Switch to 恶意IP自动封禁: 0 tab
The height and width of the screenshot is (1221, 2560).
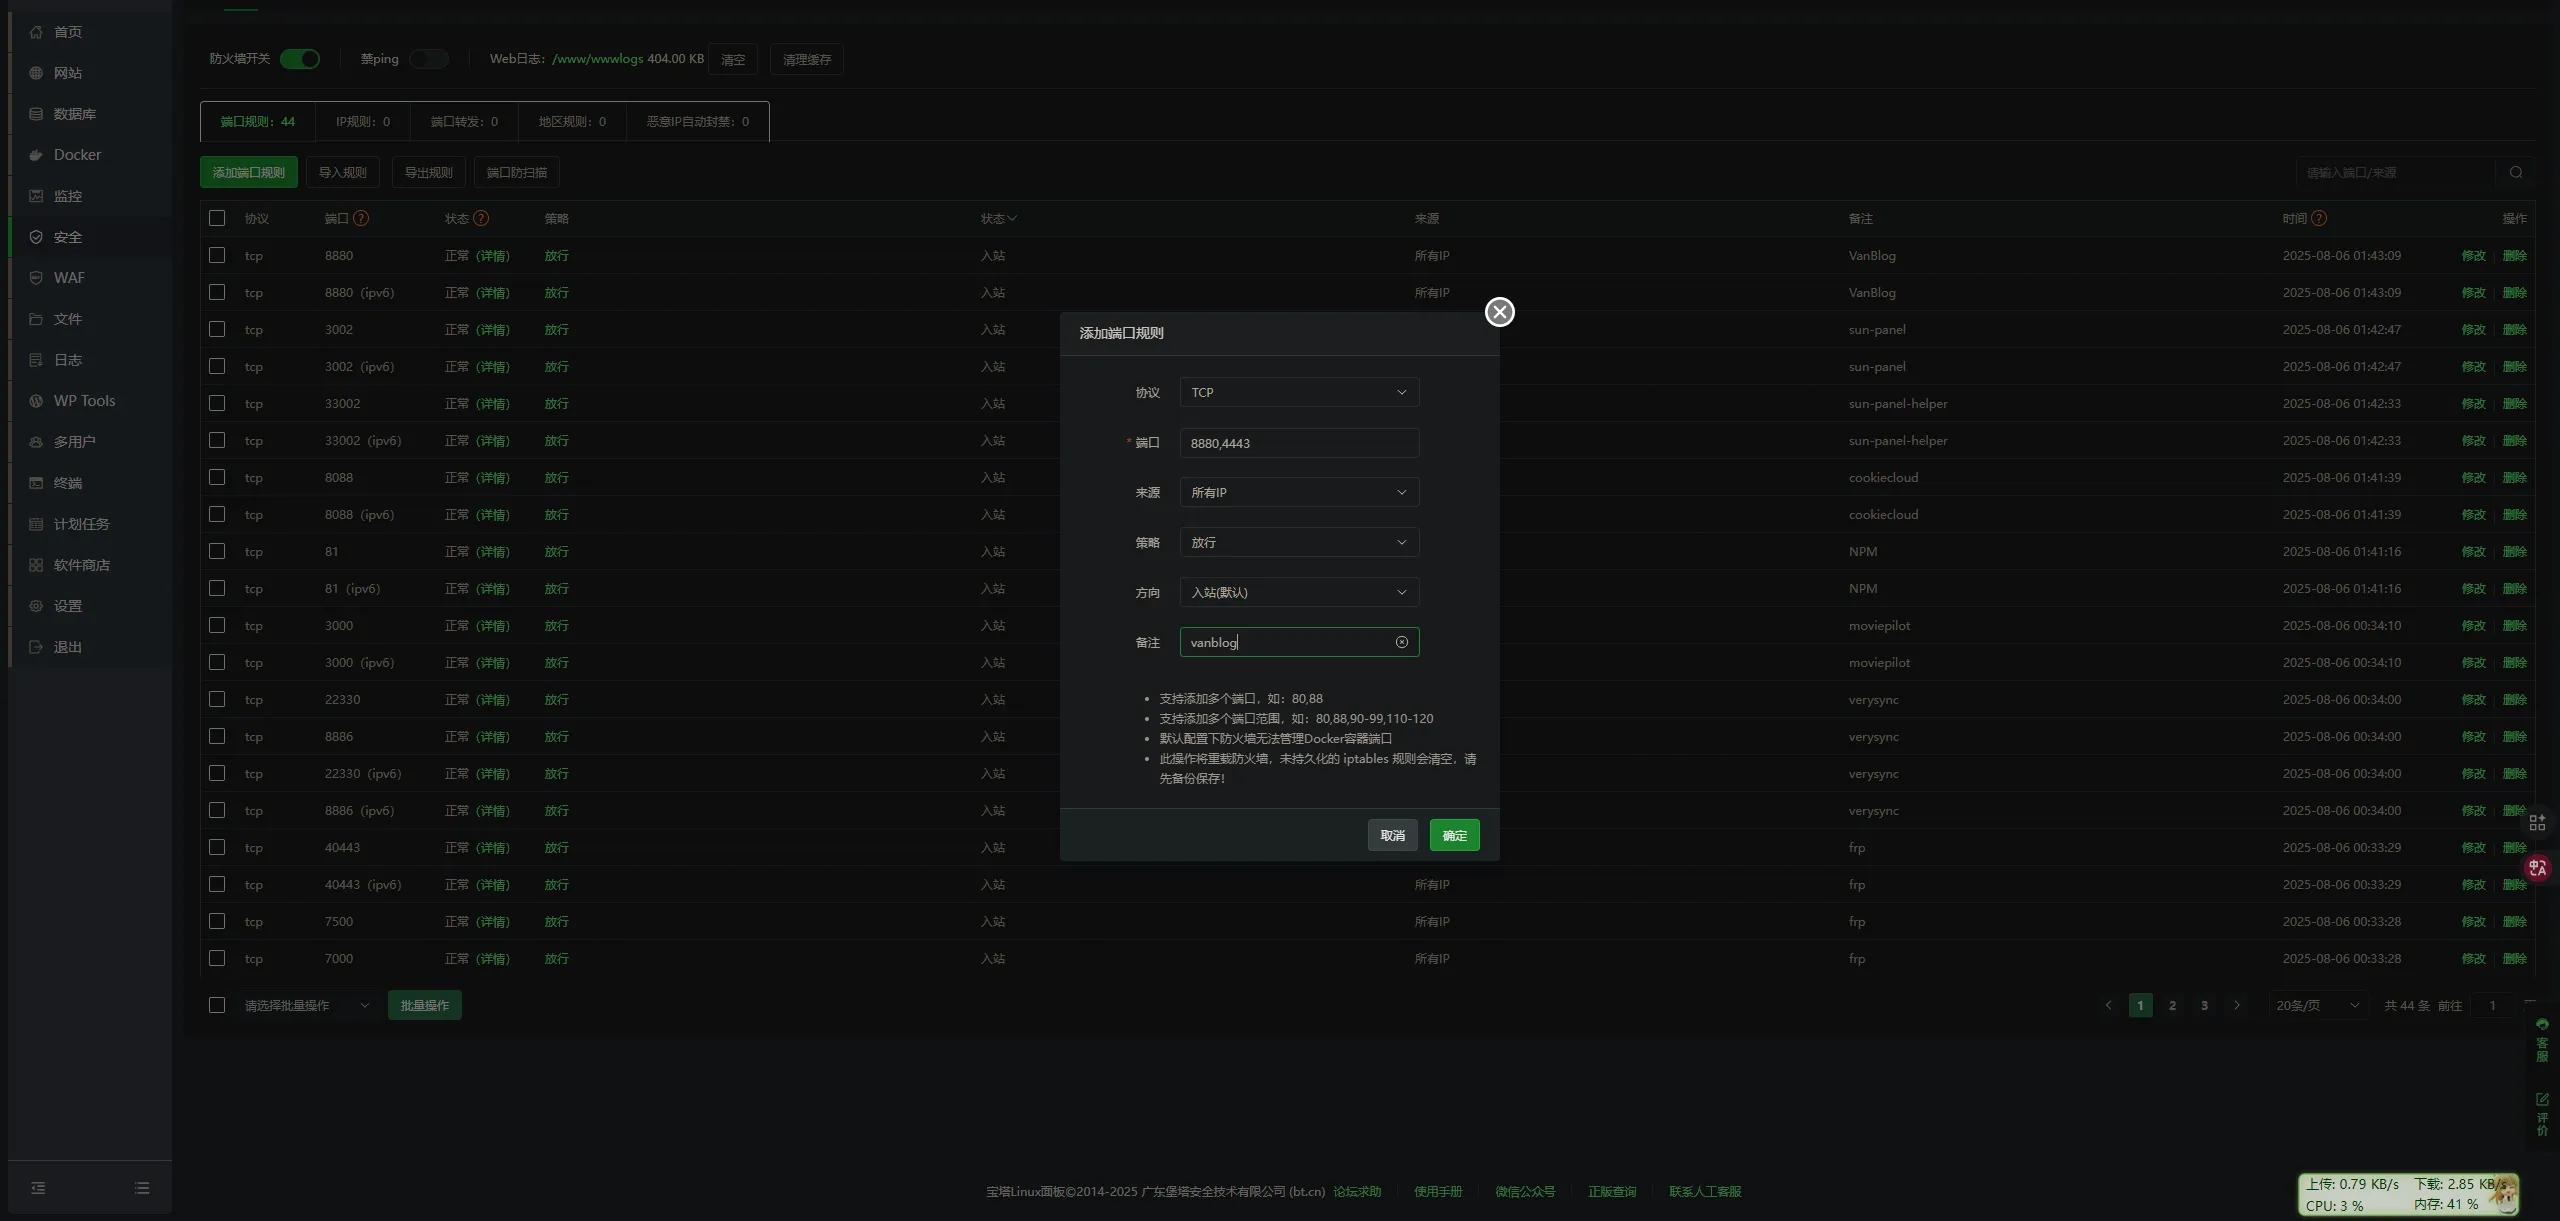point(698,121)
